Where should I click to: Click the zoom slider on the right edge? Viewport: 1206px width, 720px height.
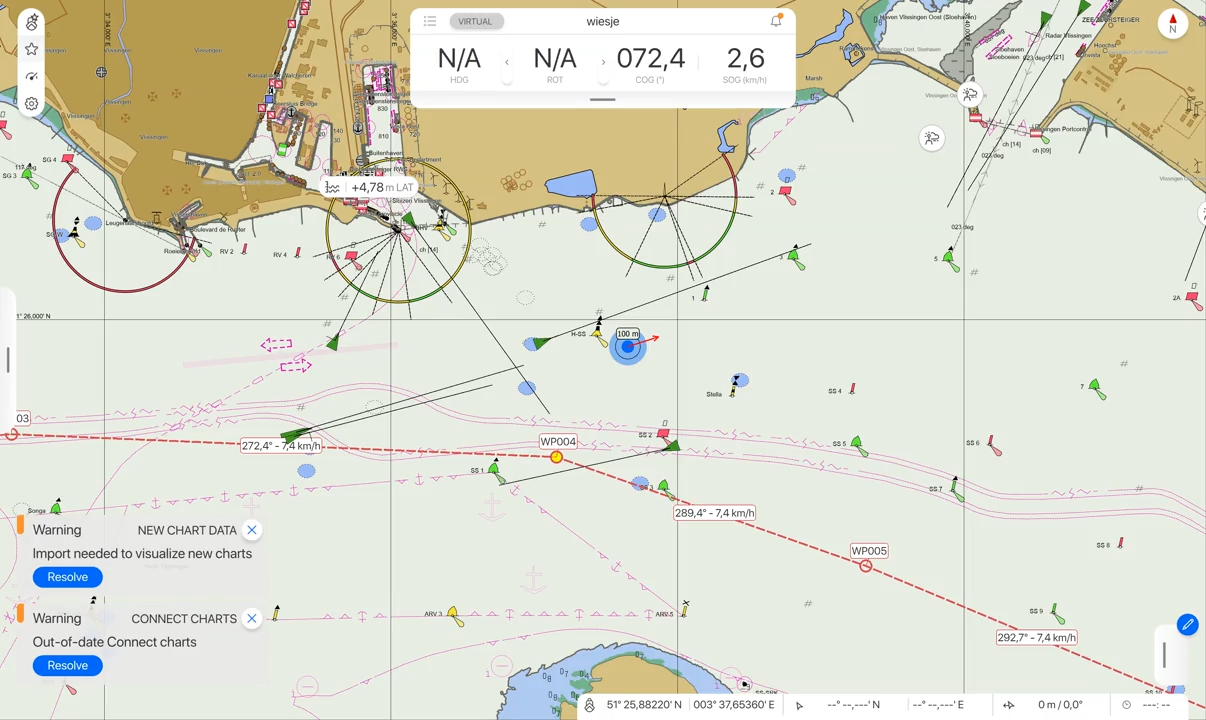(1164, 656)
